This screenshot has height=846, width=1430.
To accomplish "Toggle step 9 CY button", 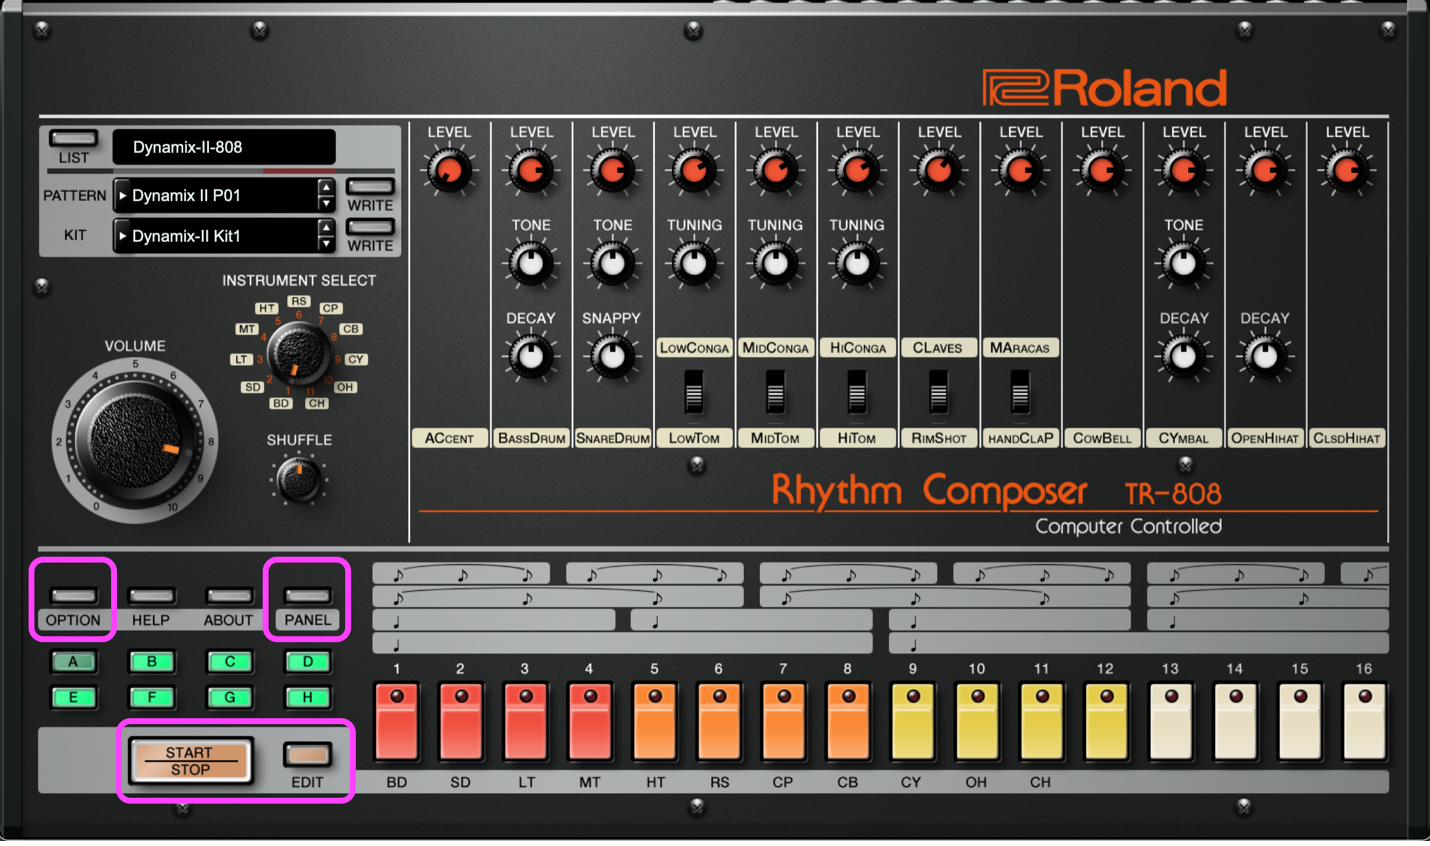I will coord(913,721).
